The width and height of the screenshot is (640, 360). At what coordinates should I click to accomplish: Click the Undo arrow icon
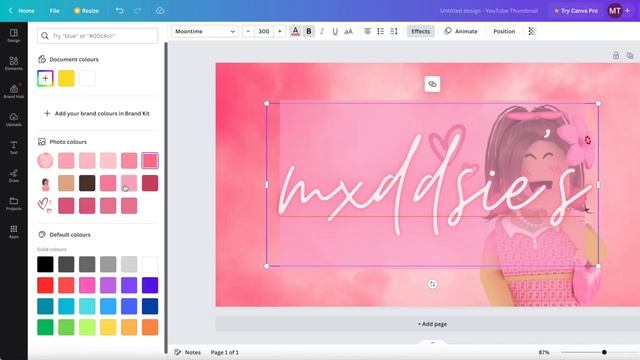[x=119, y=11]
